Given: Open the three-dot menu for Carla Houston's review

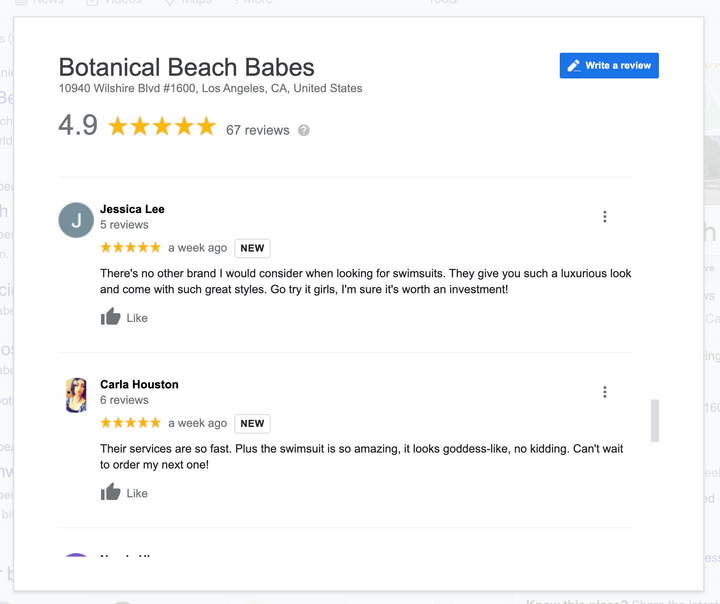Looking at the screenshot, I should [605, 392].
